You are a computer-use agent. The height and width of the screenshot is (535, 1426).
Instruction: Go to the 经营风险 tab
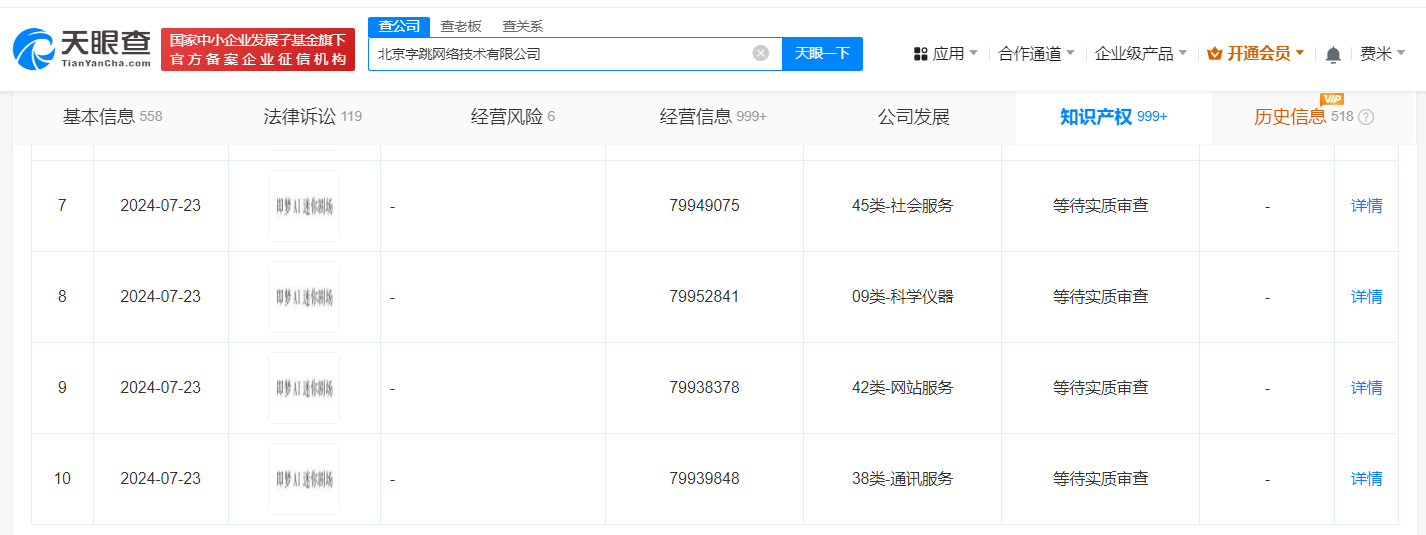pyautogui.click(x=512, y=117)
